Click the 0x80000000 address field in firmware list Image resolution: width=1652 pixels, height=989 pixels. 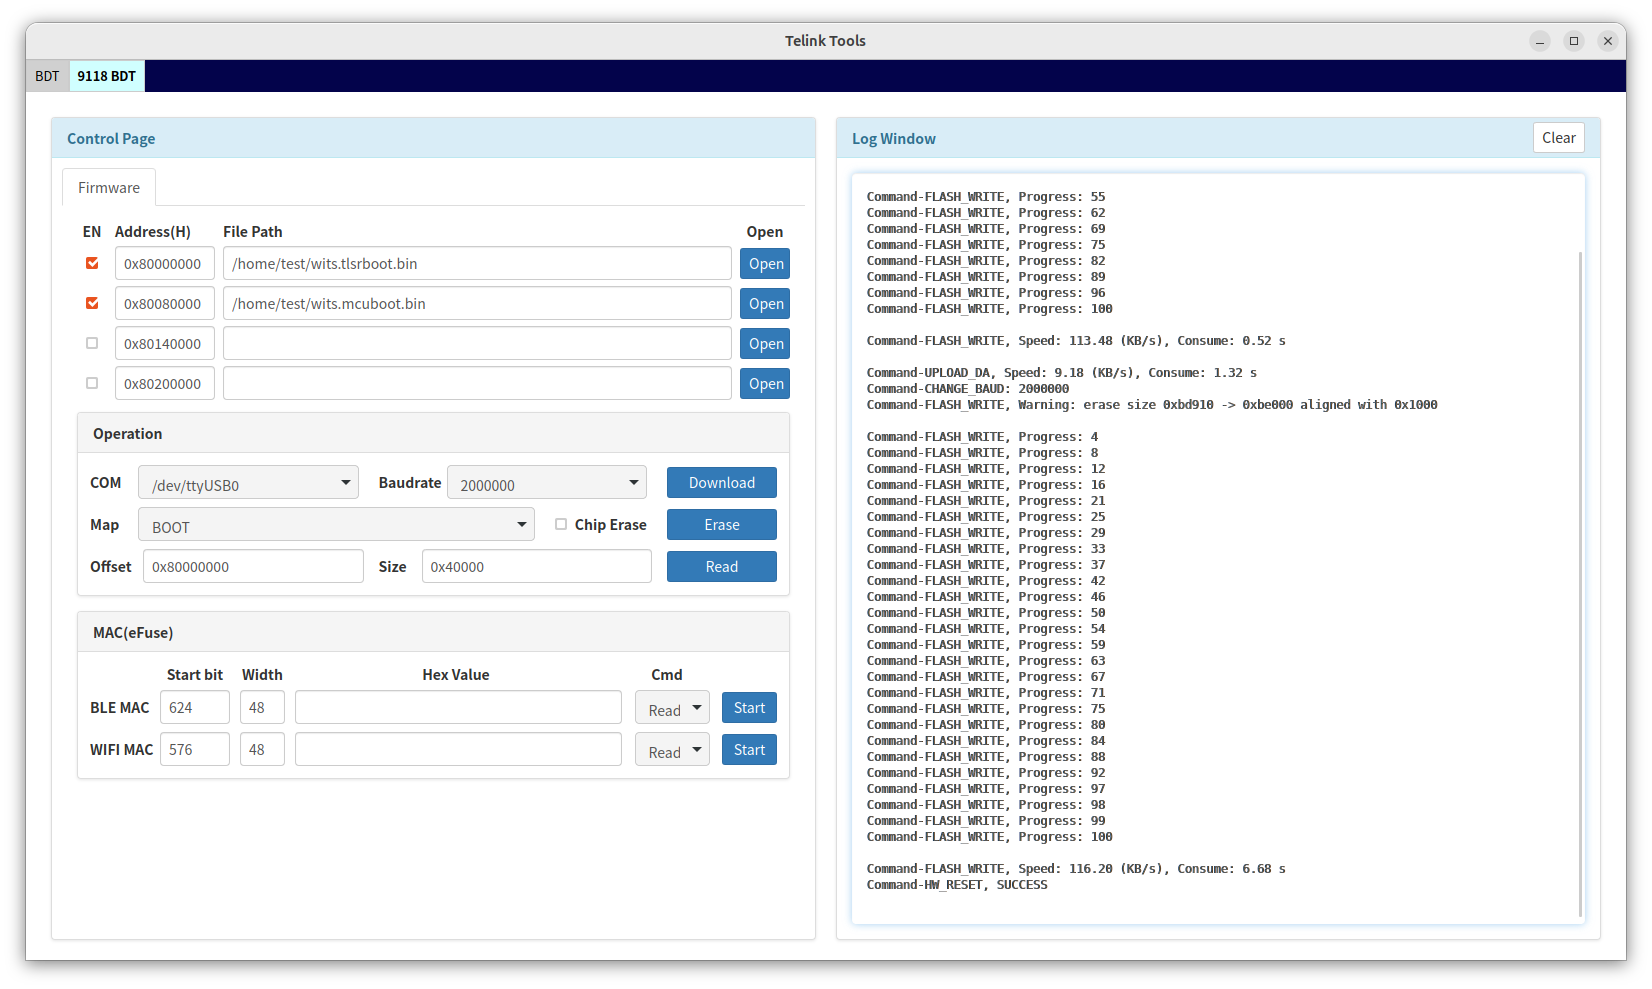[165, 264]
